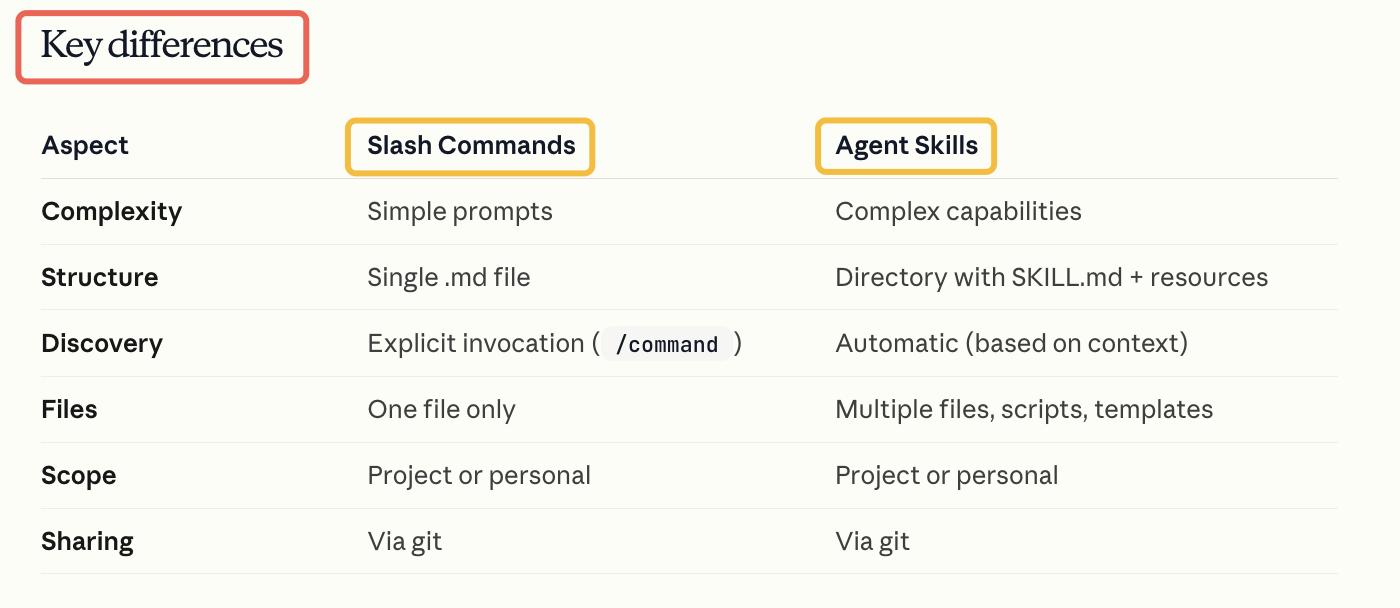Select "Automatic (based on context)" cell

tap(1011, 344)
